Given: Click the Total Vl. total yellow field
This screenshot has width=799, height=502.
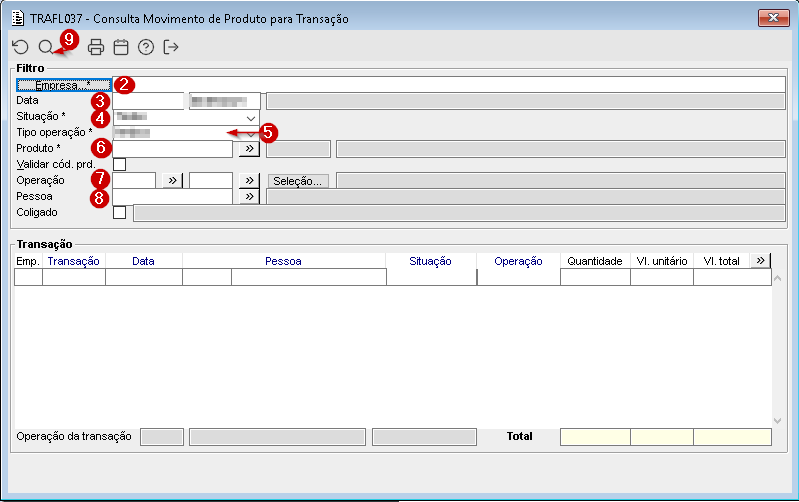Looking at the screenshot, I should [732, 437].
